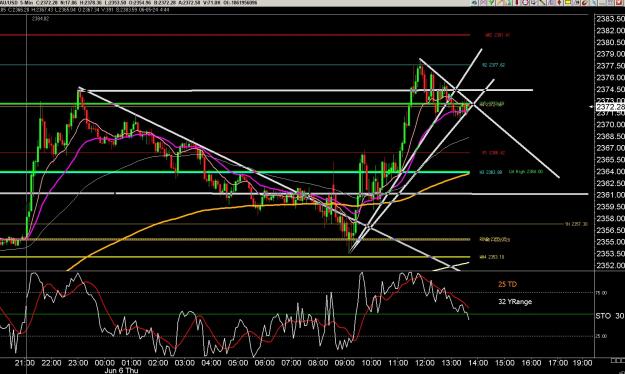This screenshot has height=374, width=625.
Task: Click the Jun 6 Thu date label
Action: click(x=121, y=370)
